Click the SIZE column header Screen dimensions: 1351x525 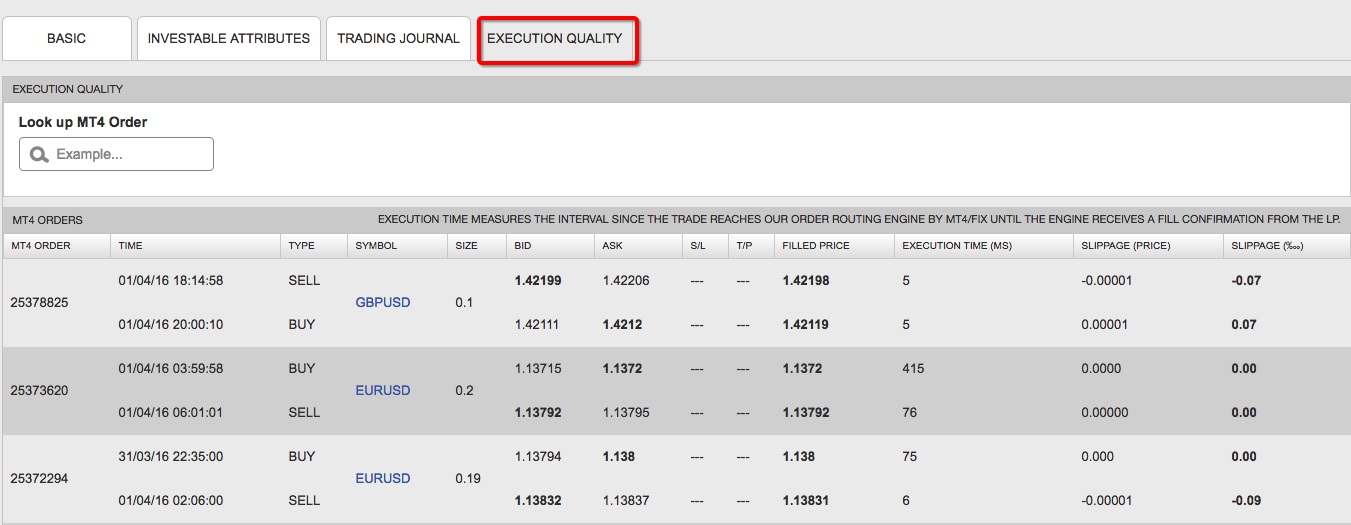click(x=476, y=246)
